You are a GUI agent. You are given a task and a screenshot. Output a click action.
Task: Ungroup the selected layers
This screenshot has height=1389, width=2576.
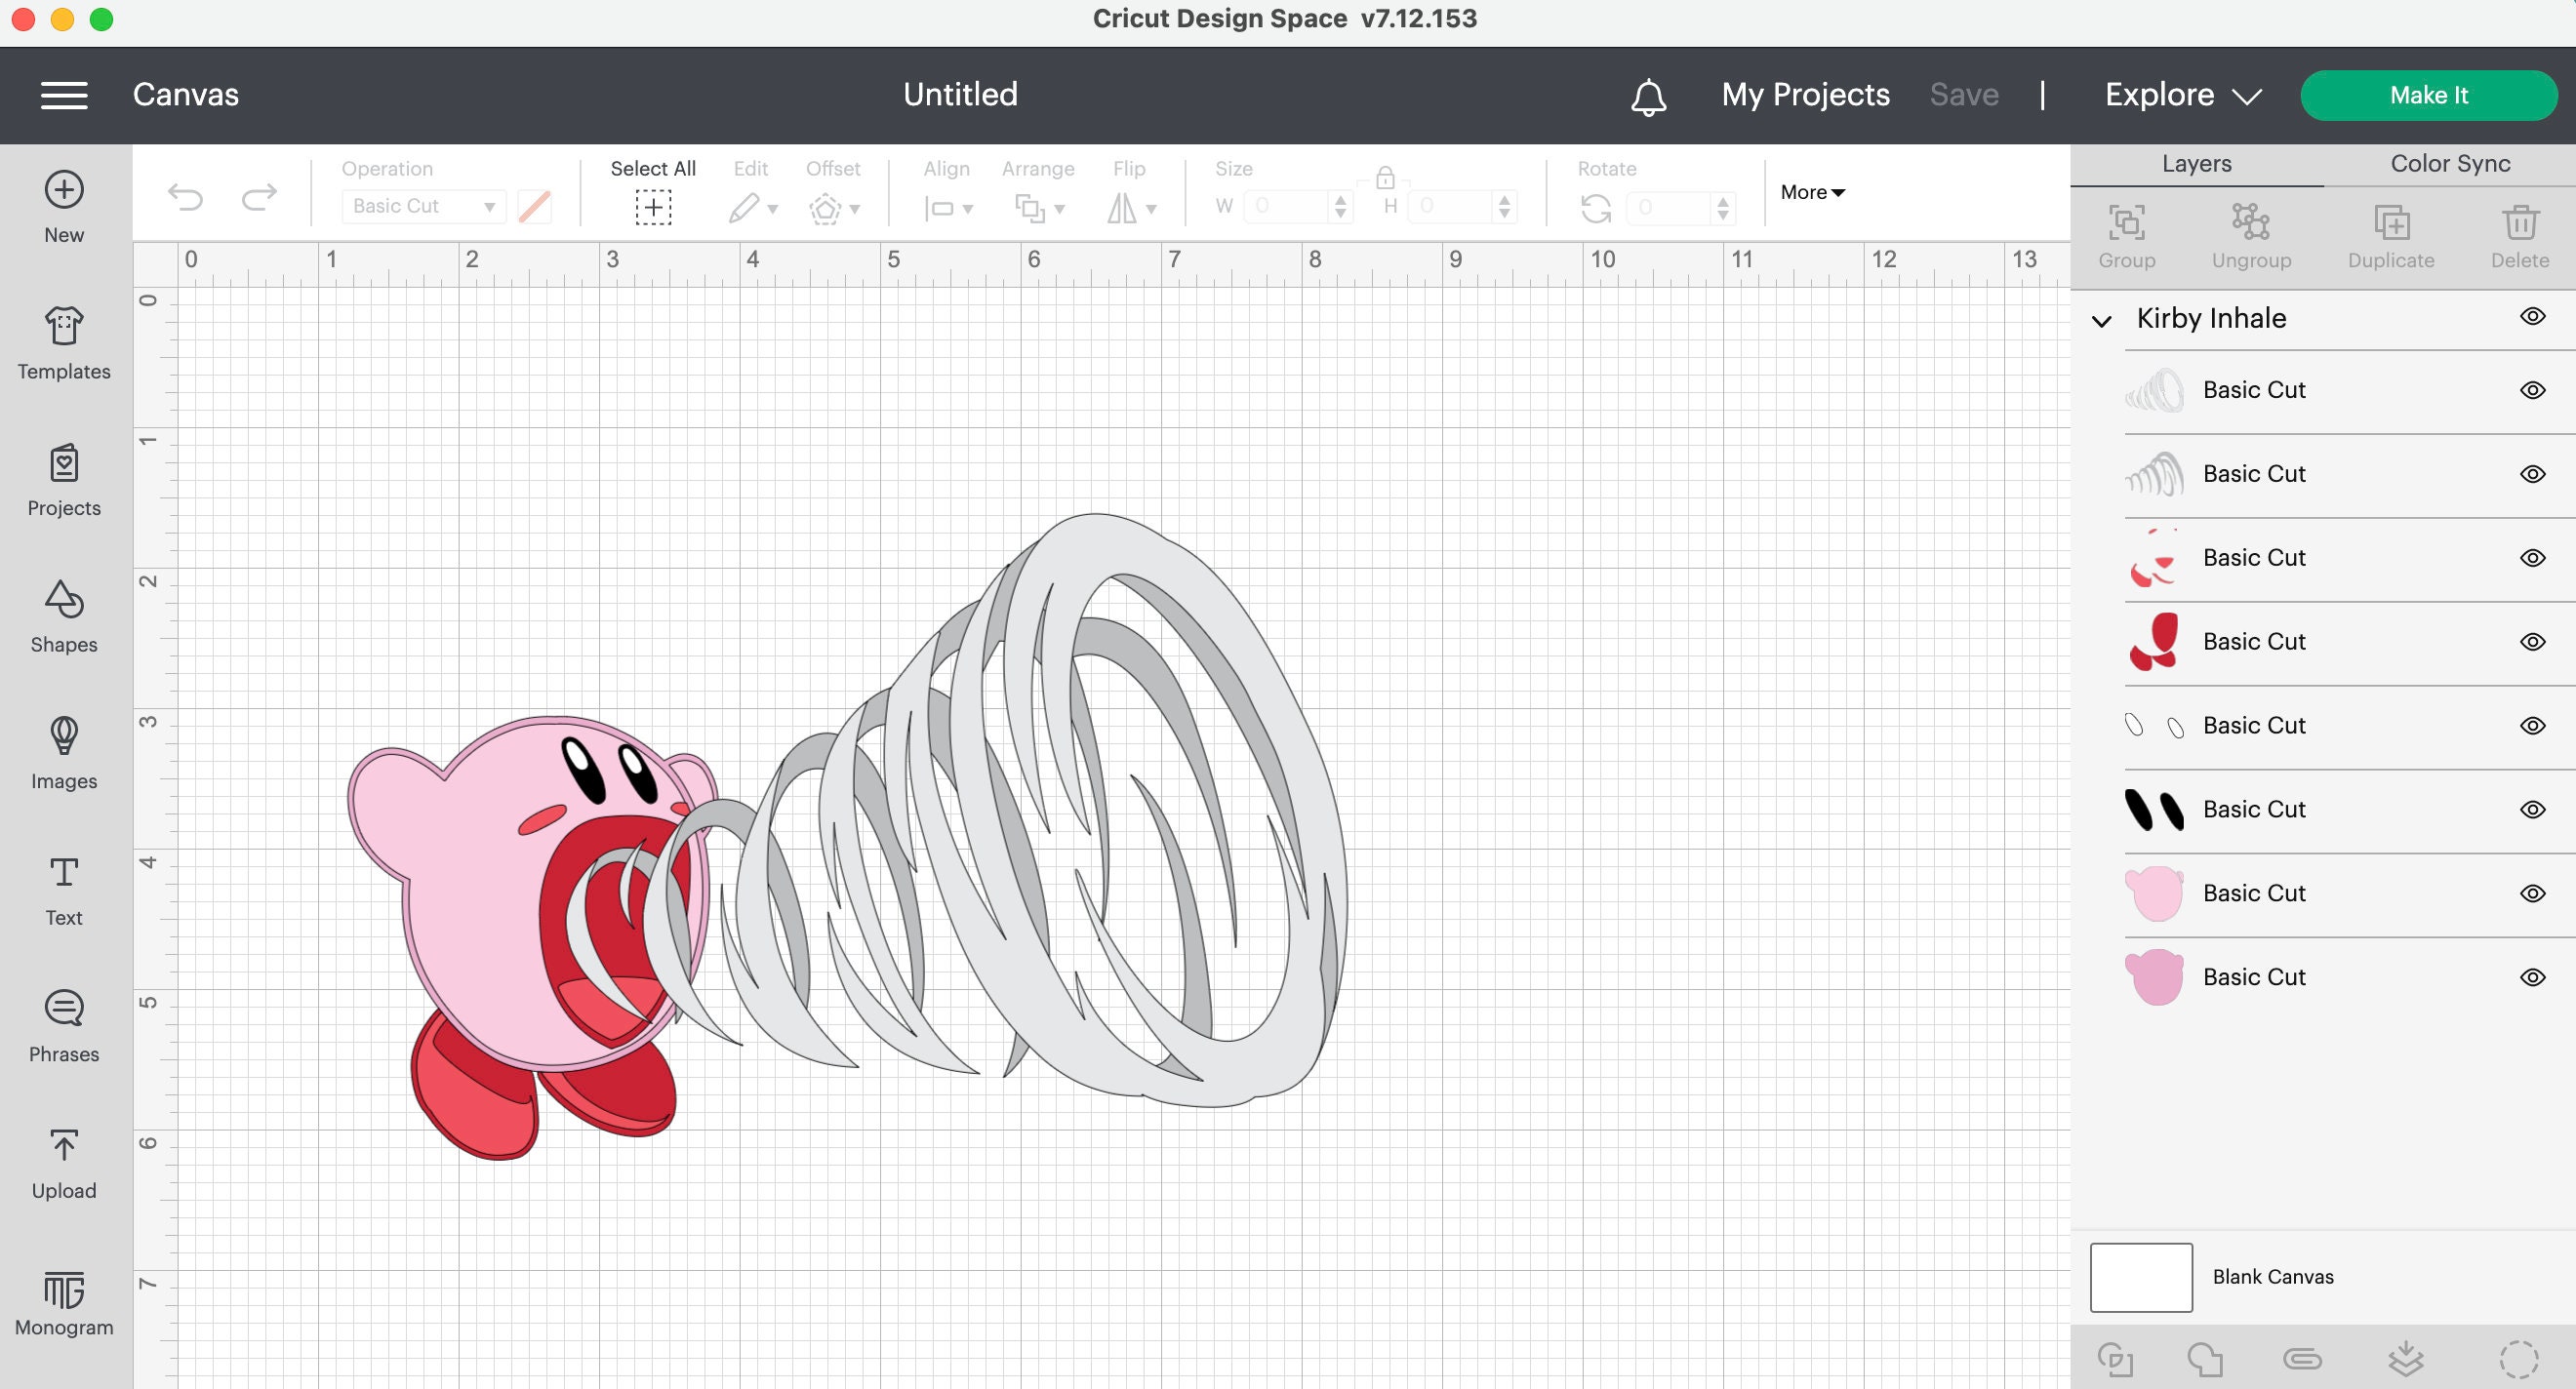click(2251, 235)
